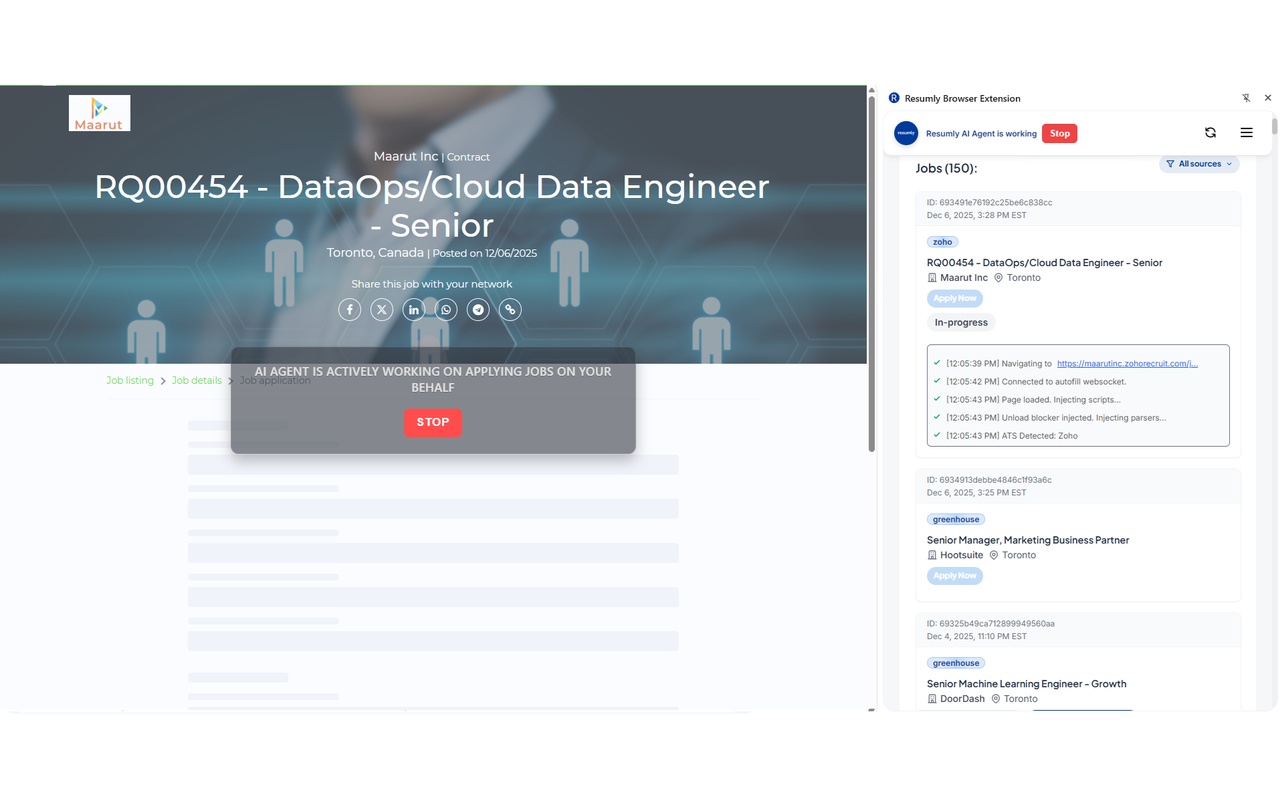Image resolution: width=1280 pixels, height=800 pixels.
Task: Click the Toronto, Canada location on the banner
Action: [375, 253]
